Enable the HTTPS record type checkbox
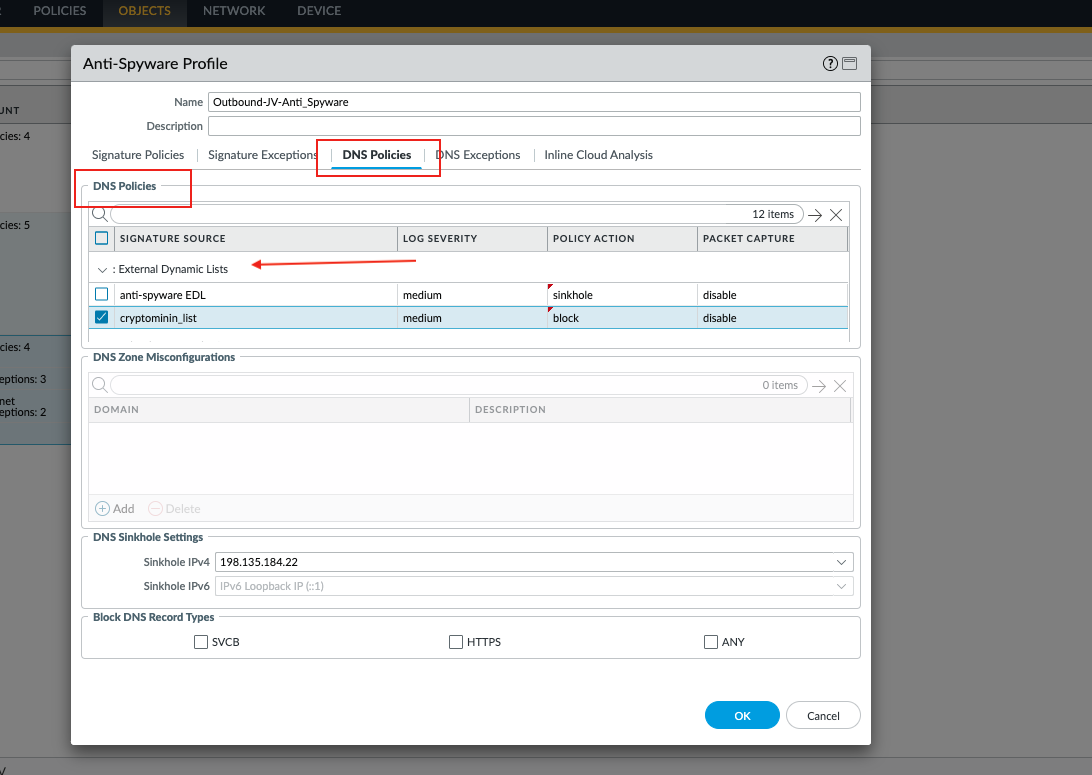 456,642
